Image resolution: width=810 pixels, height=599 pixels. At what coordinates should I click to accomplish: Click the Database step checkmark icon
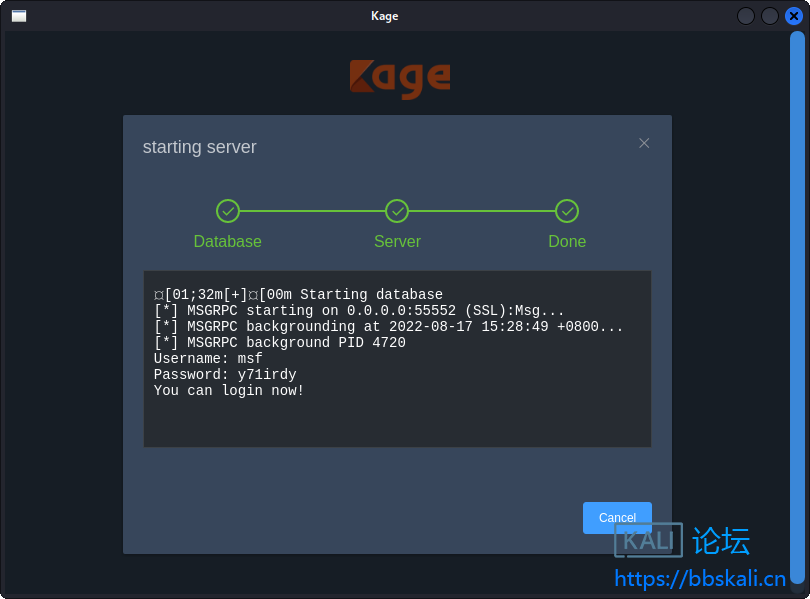tap(228, 211)
